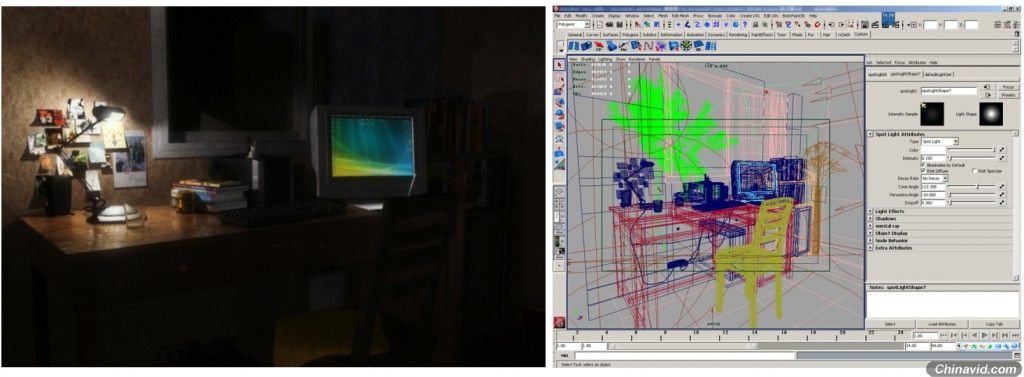Click the red magnet snap icon
The height and width of the screenshot is (377, 1024).
pyautogui.click(x=818, y=25)
